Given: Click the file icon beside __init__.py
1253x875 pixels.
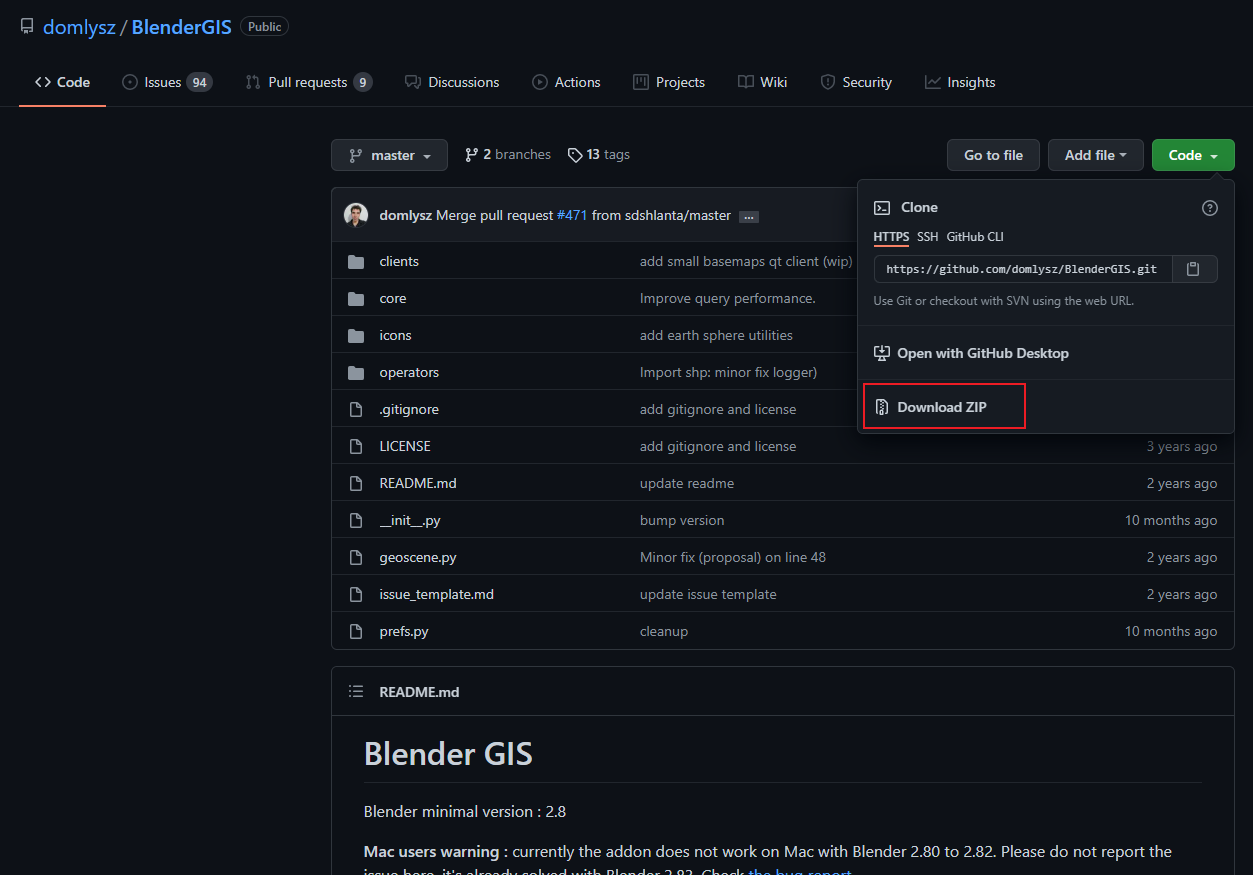Looking at the screenshot, I should pos(355,521).
